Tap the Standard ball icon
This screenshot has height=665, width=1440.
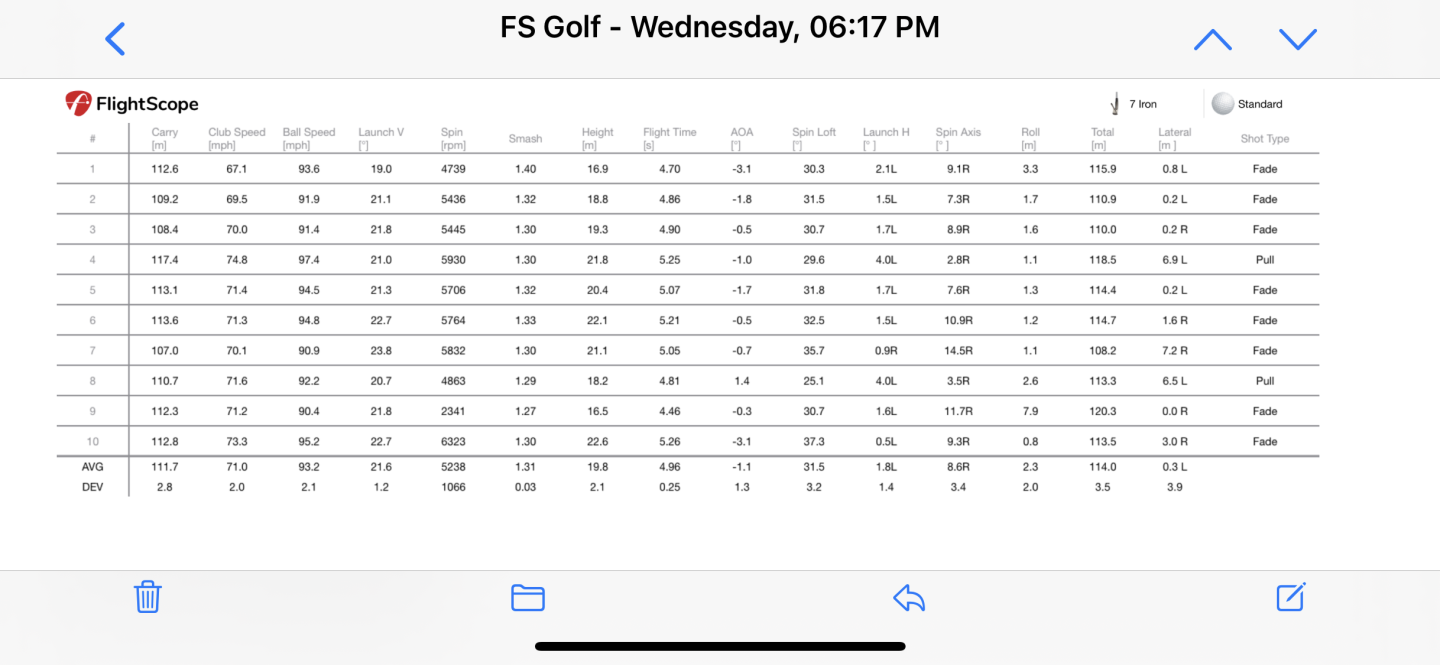[1222, 103]
